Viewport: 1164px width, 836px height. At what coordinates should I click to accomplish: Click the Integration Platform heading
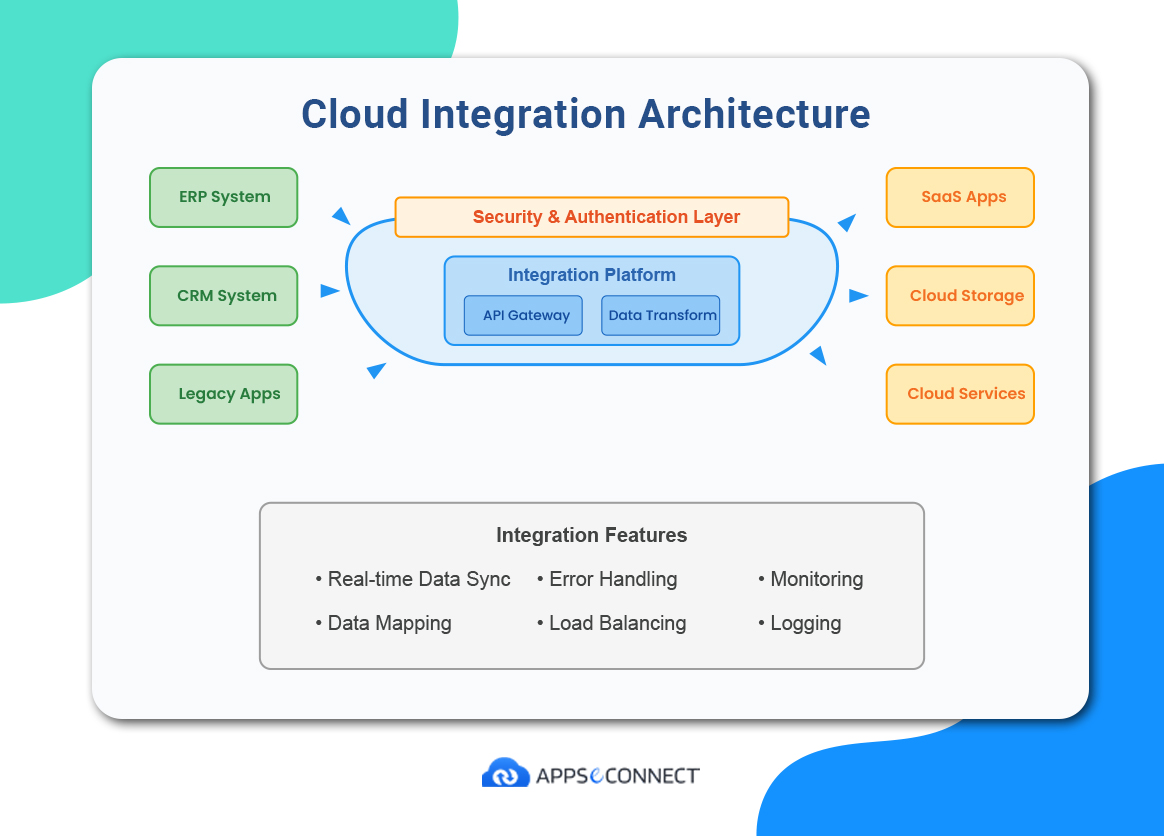[592, 275]
